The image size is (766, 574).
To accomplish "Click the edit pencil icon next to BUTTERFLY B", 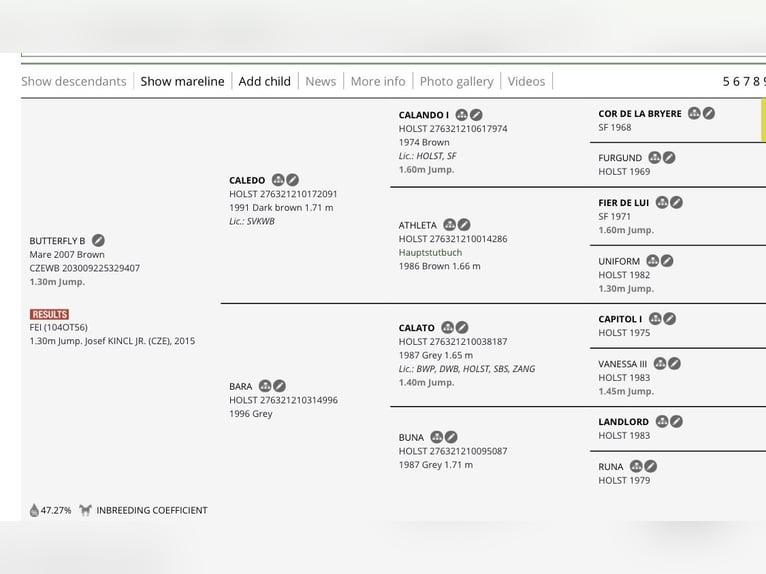I will (x=98, y=240).
